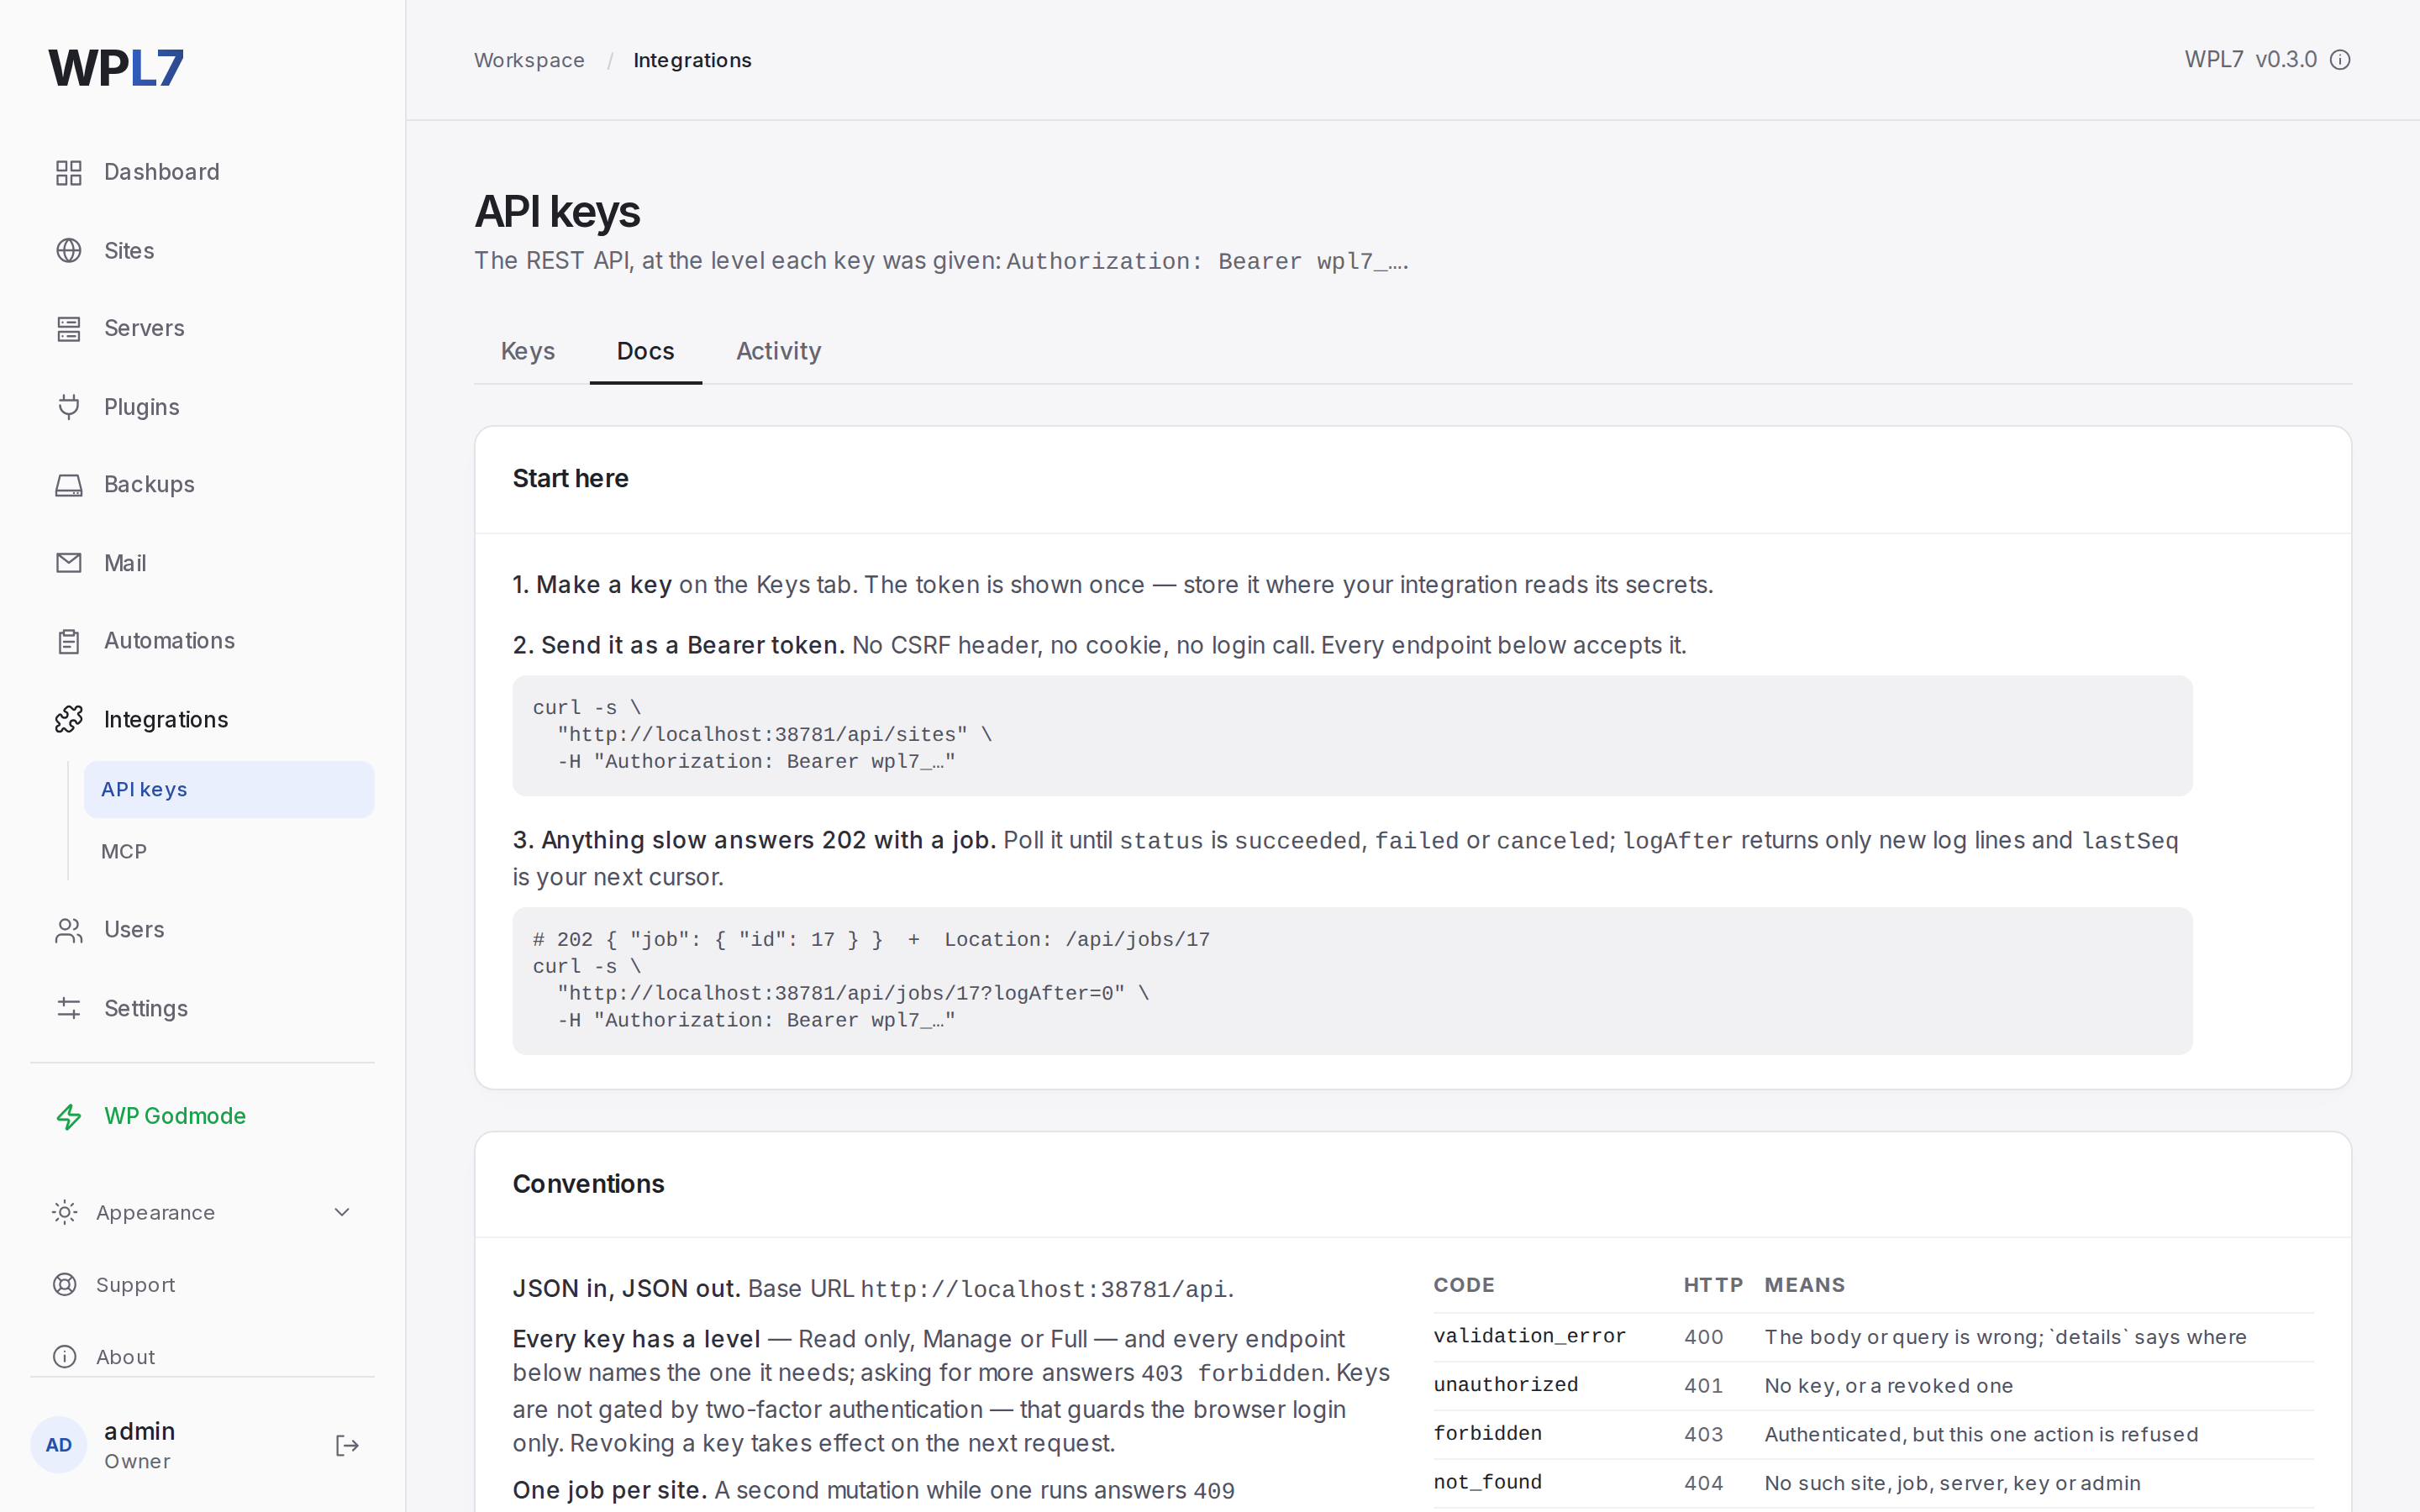
Task: Open the Support link
Action: click(x=135, y=1284)
